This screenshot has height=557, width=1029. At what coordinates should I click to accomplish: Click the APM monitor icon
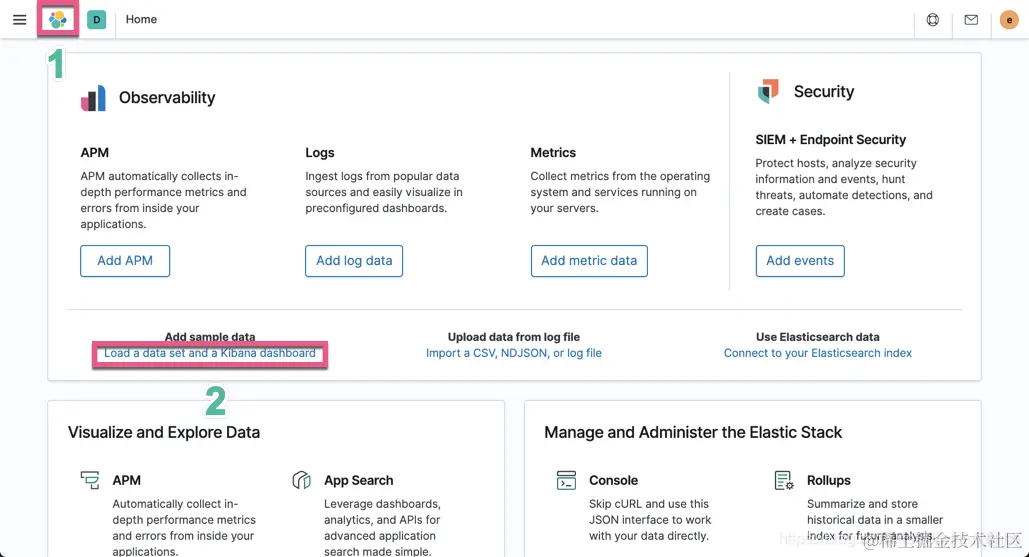tap(90, 481)
